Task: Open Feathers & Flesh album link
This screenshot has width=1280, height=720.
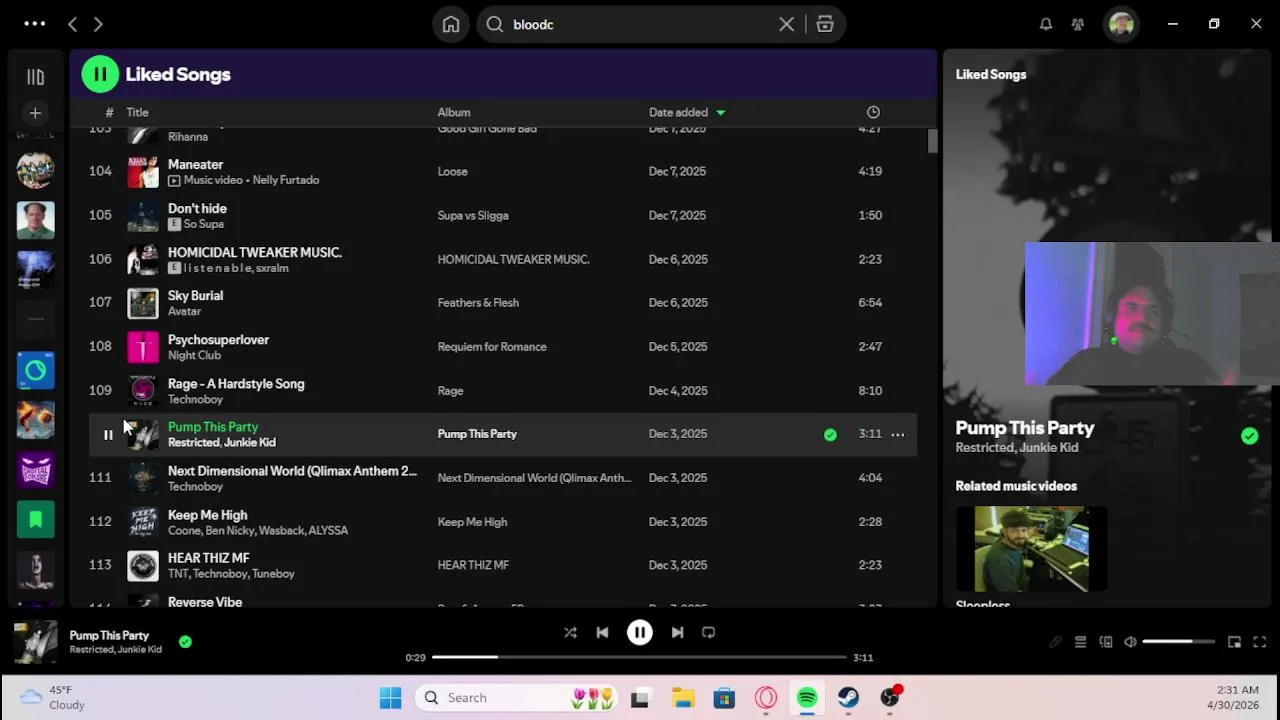Action: [478, 303]
